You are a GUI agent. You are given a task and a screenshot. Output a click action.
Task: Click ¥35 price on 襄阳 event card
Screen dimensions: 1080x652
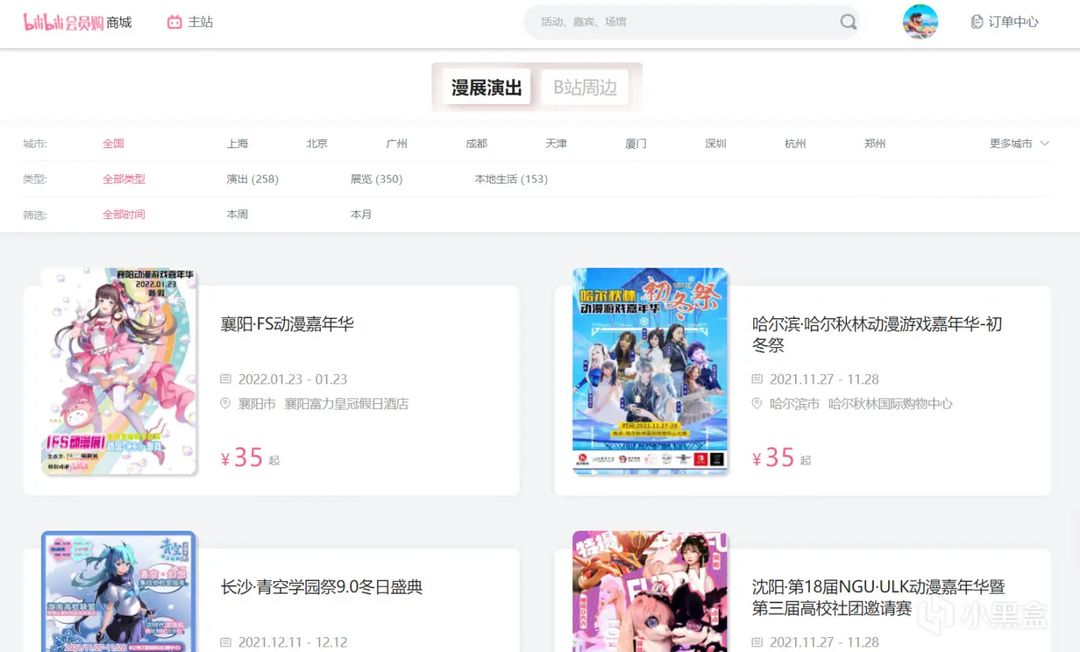tap(242, 458)
